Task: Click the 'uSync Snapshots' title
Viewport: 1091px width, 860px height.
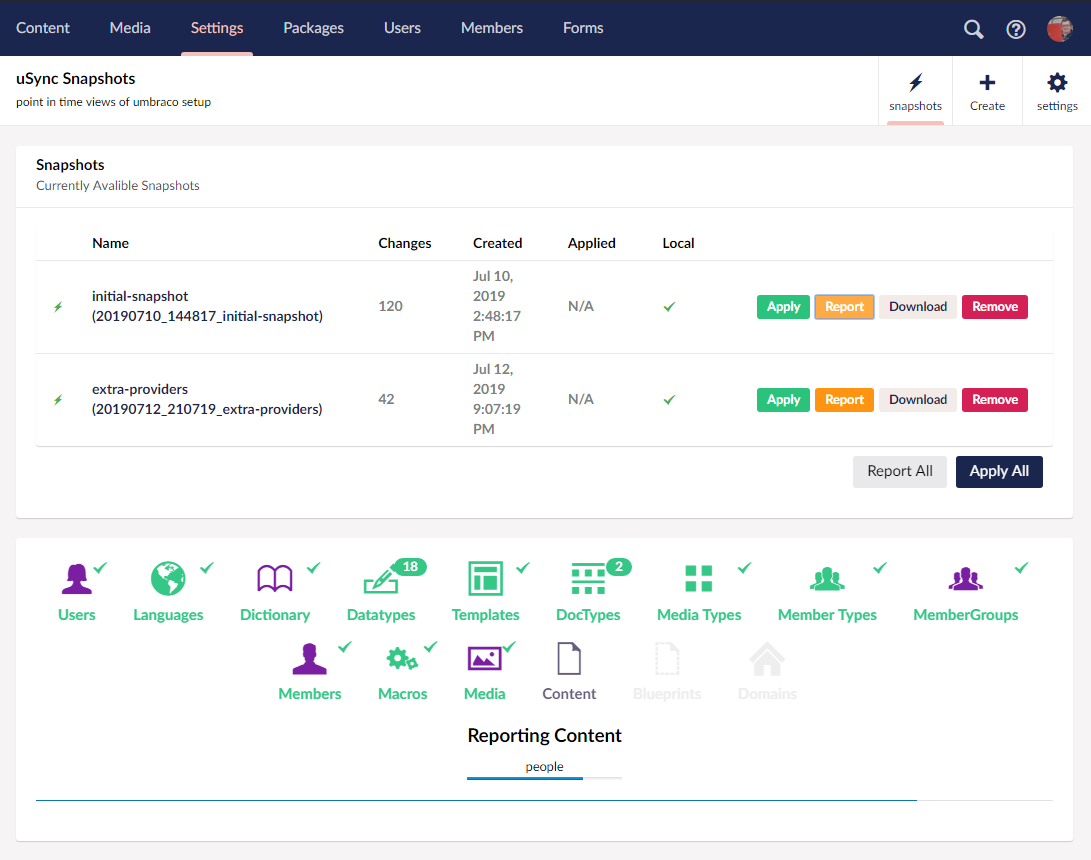Action: click(76, 79)
